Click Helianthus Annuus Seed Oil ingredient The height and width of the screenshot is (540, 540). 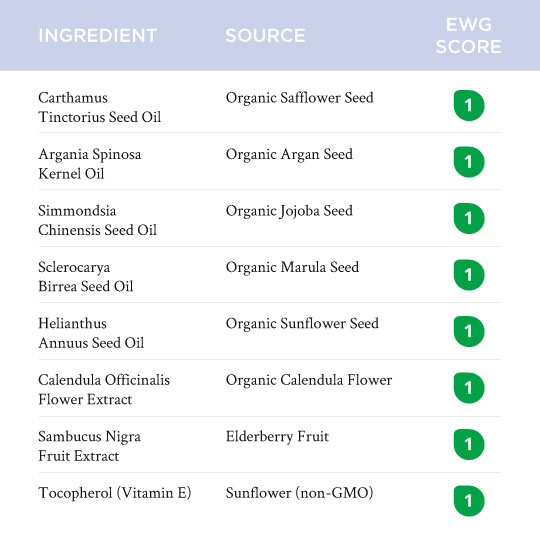pyautogui.click(x=91, y=333)
